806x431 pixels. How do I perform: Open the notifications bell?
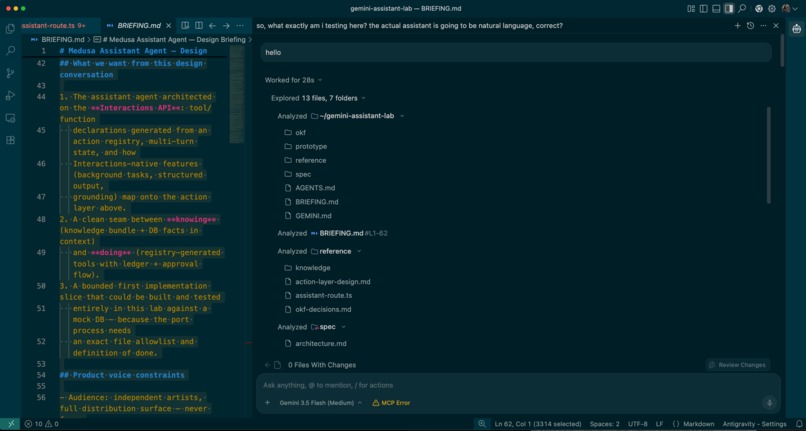[x=799, y=424]
